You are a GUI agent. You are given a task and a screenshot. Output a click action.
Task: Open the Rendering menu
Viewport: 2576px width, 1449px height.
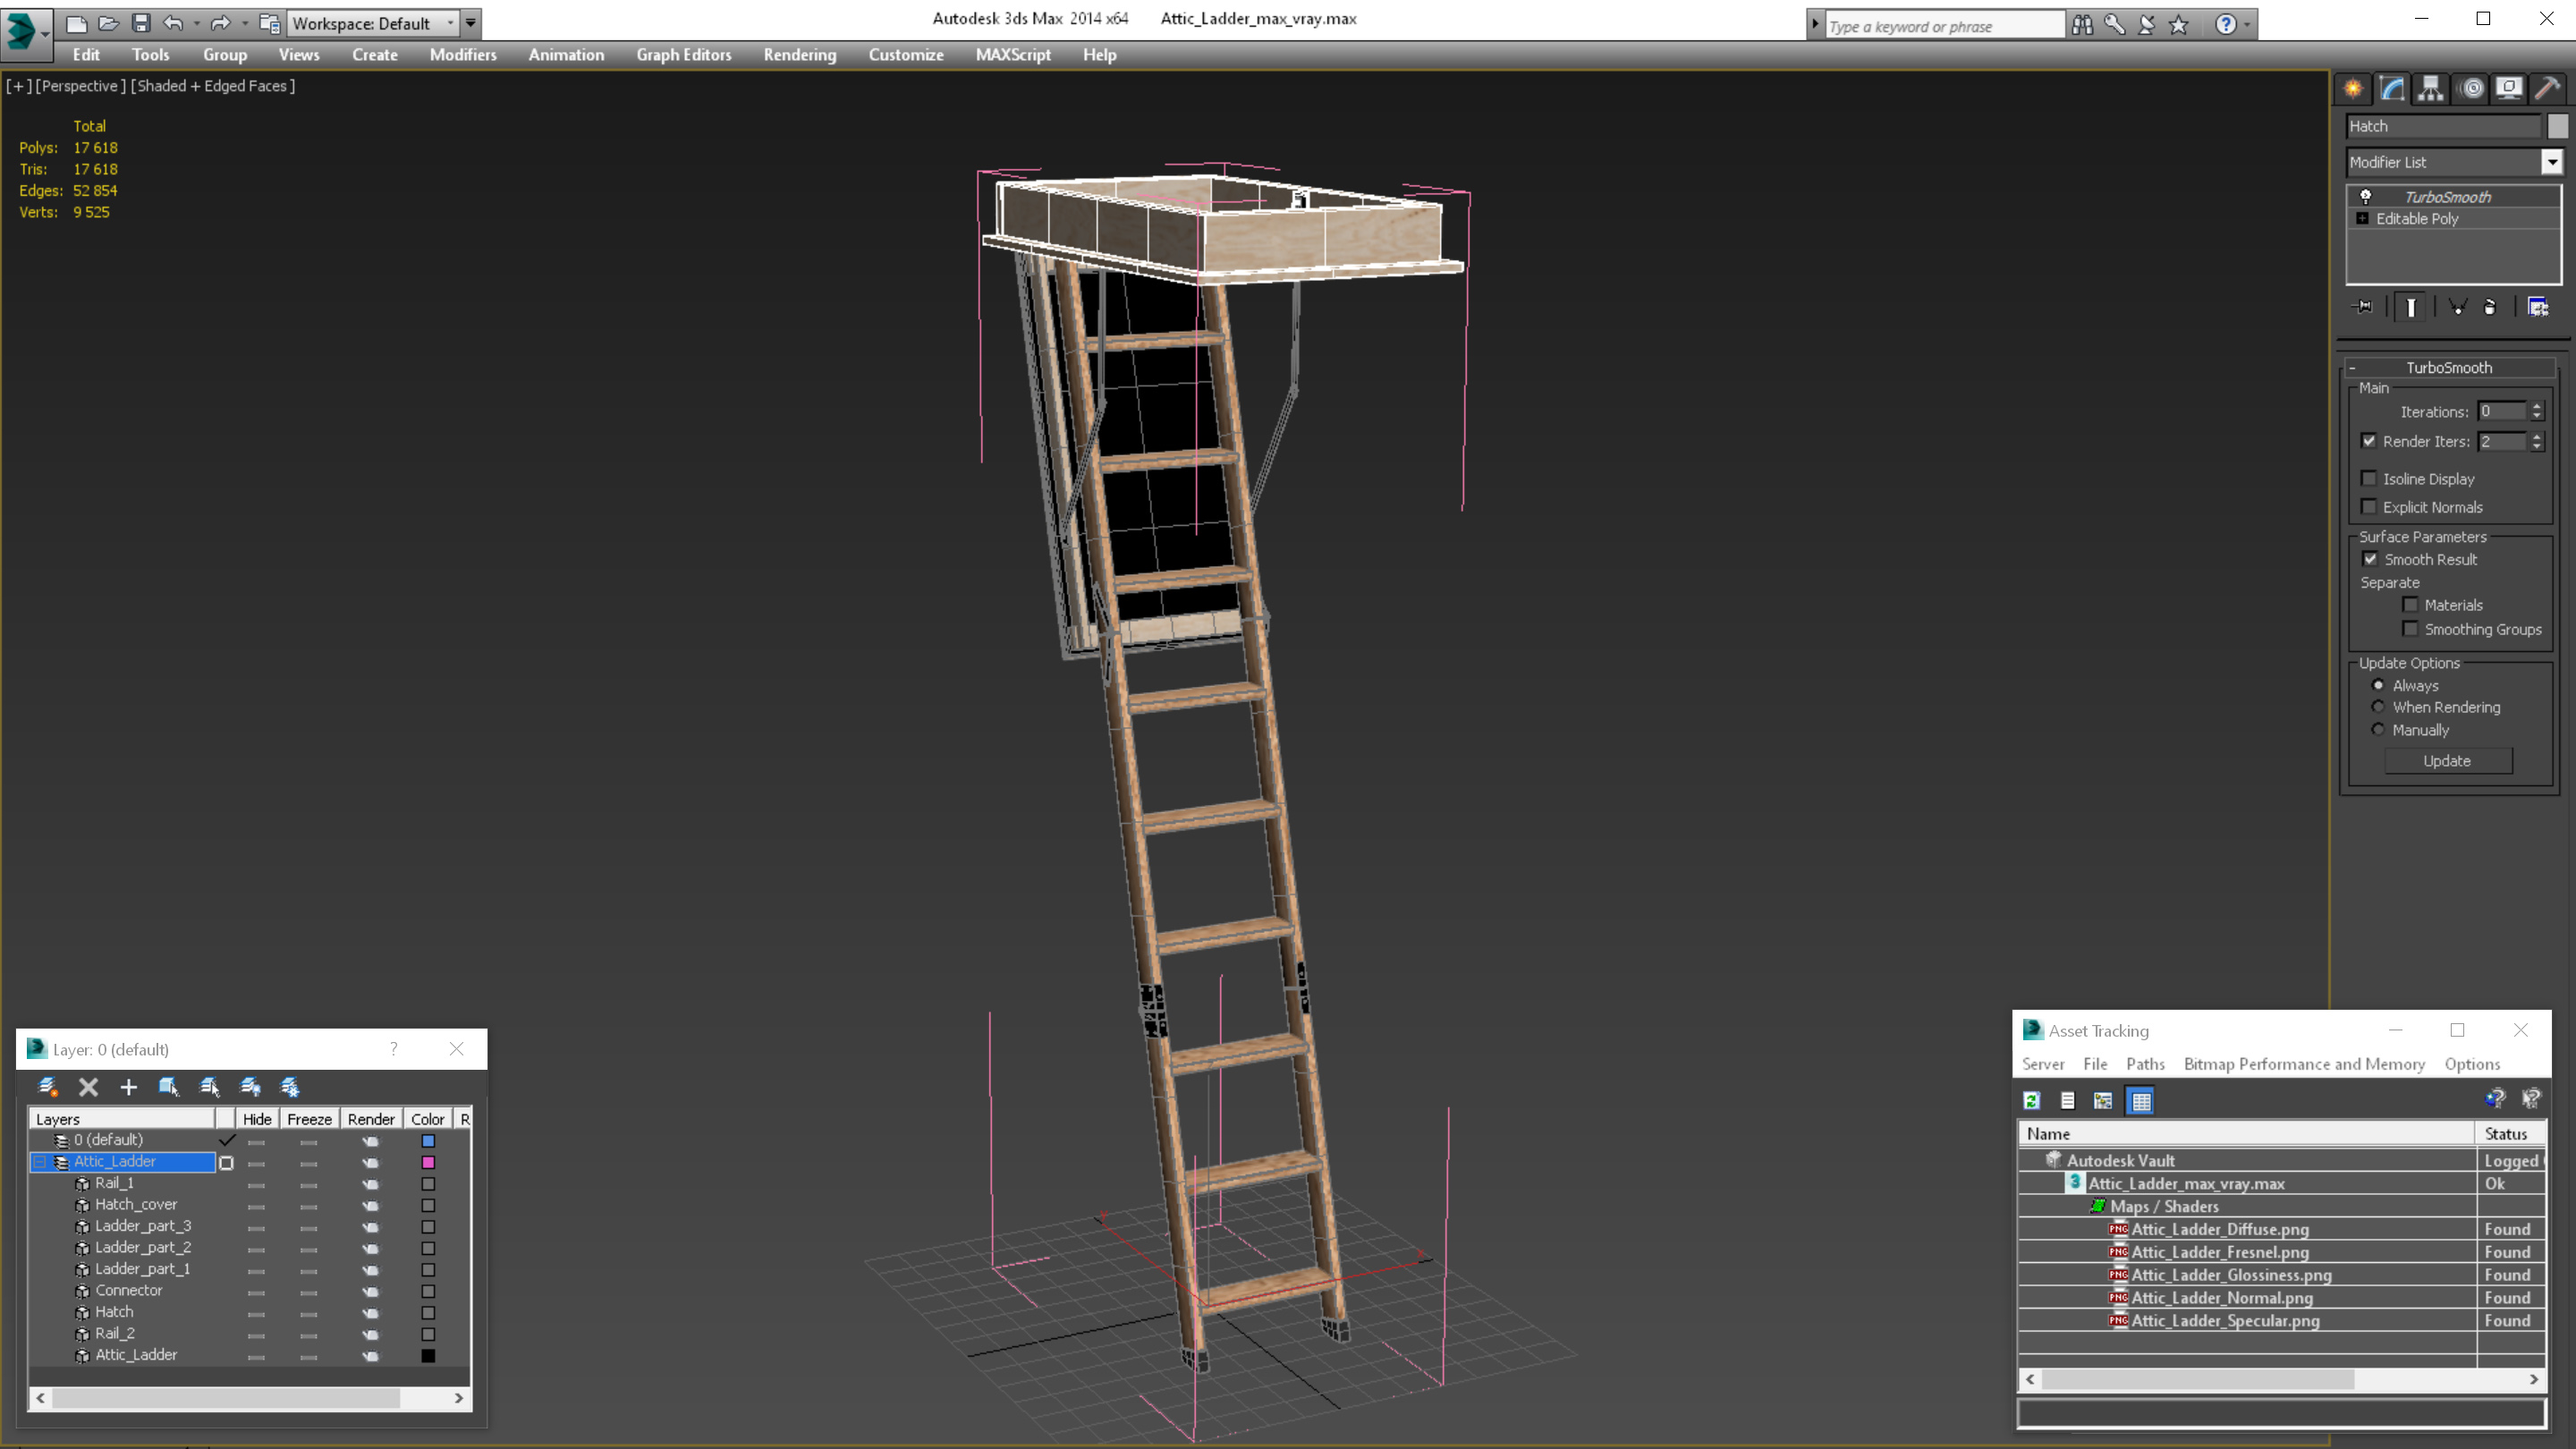coord(800,55)
